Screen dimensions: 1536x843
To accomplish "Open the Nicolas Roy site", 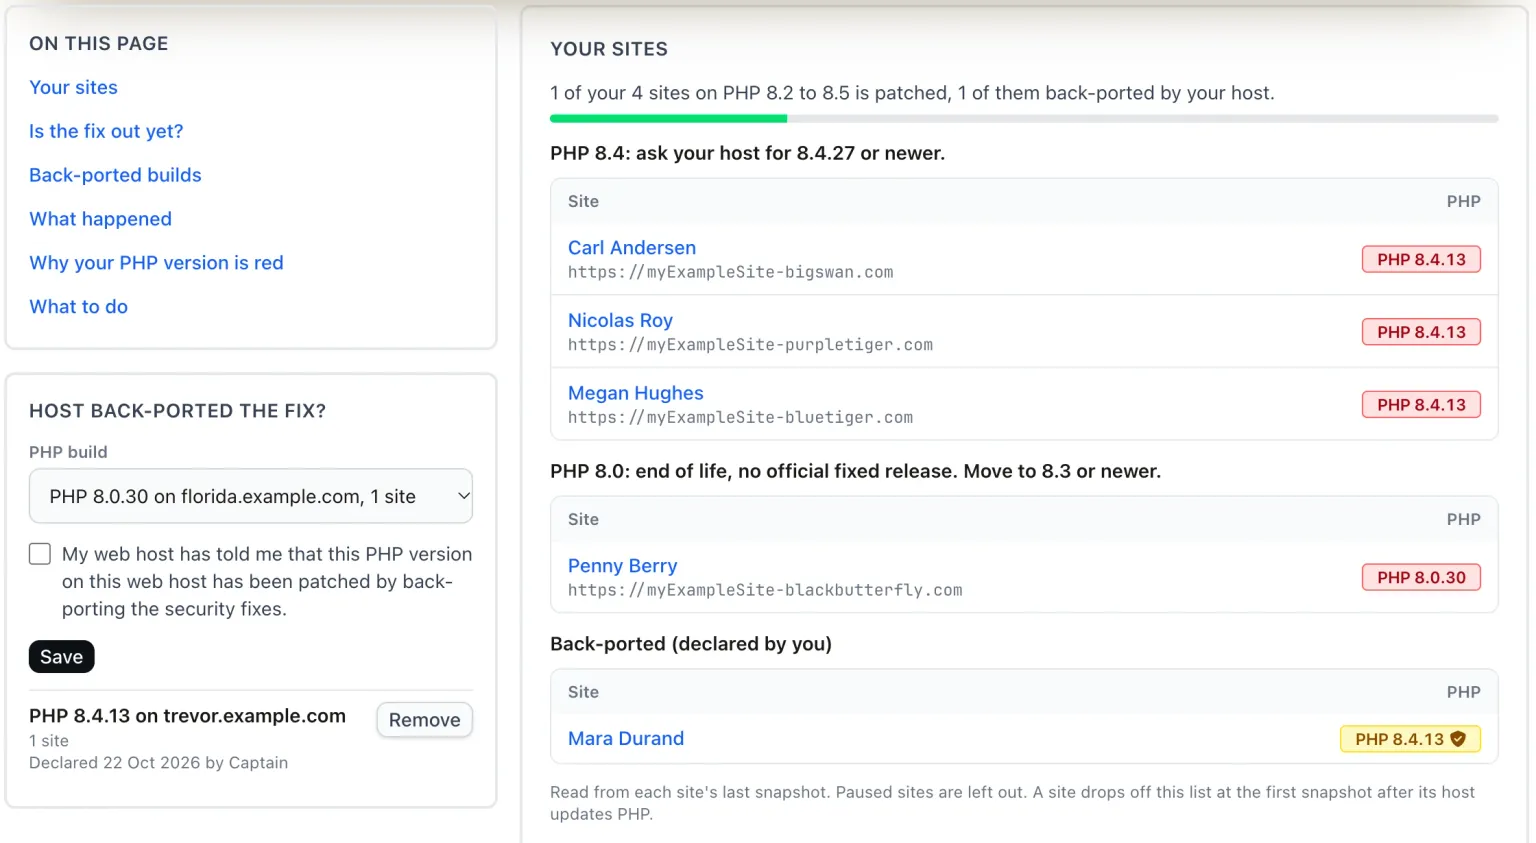I will (x=620, y=320).
